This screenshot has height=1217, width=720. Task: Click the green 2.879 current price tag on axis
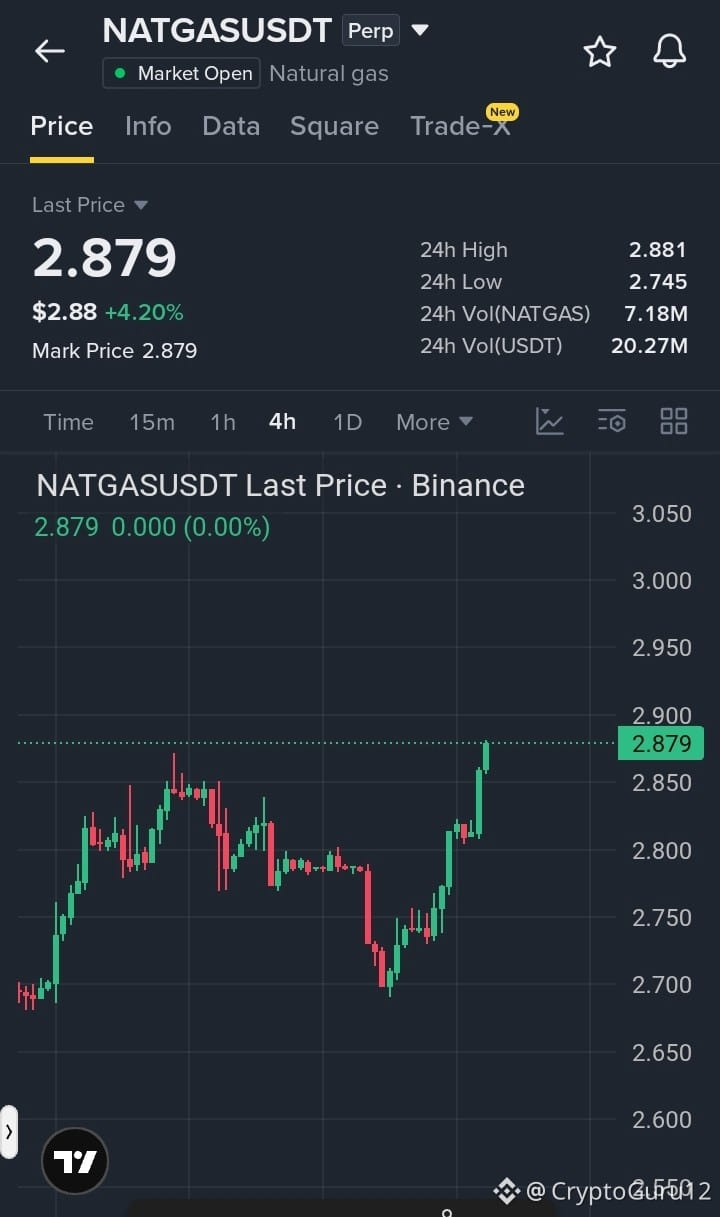[x=661, y=743]
